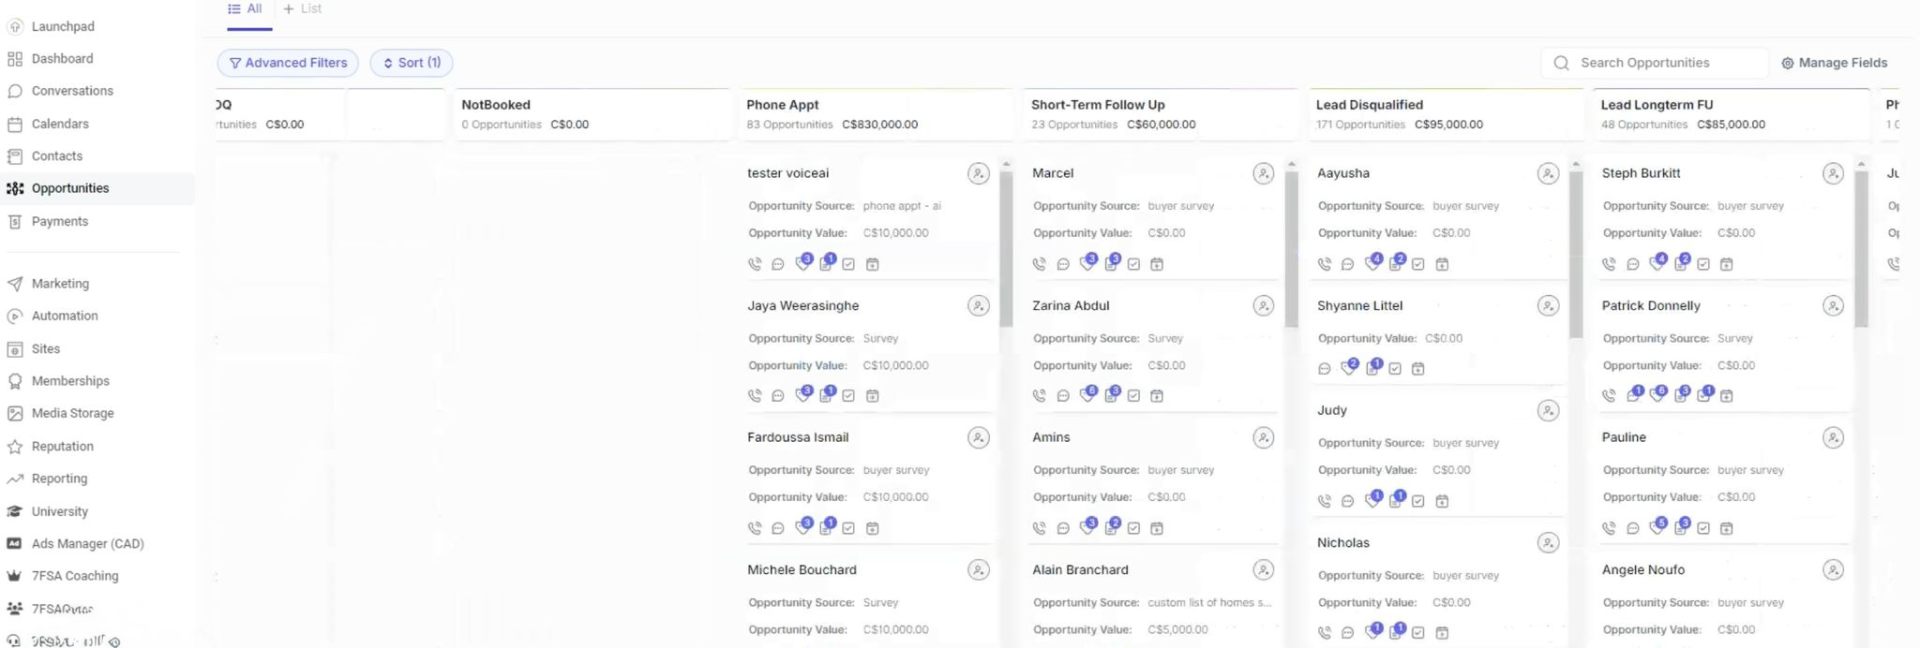Open appointment calendar icon on tester voiceai card
1920x648 pixels.
pyautogui.click(x=872, y=264)
